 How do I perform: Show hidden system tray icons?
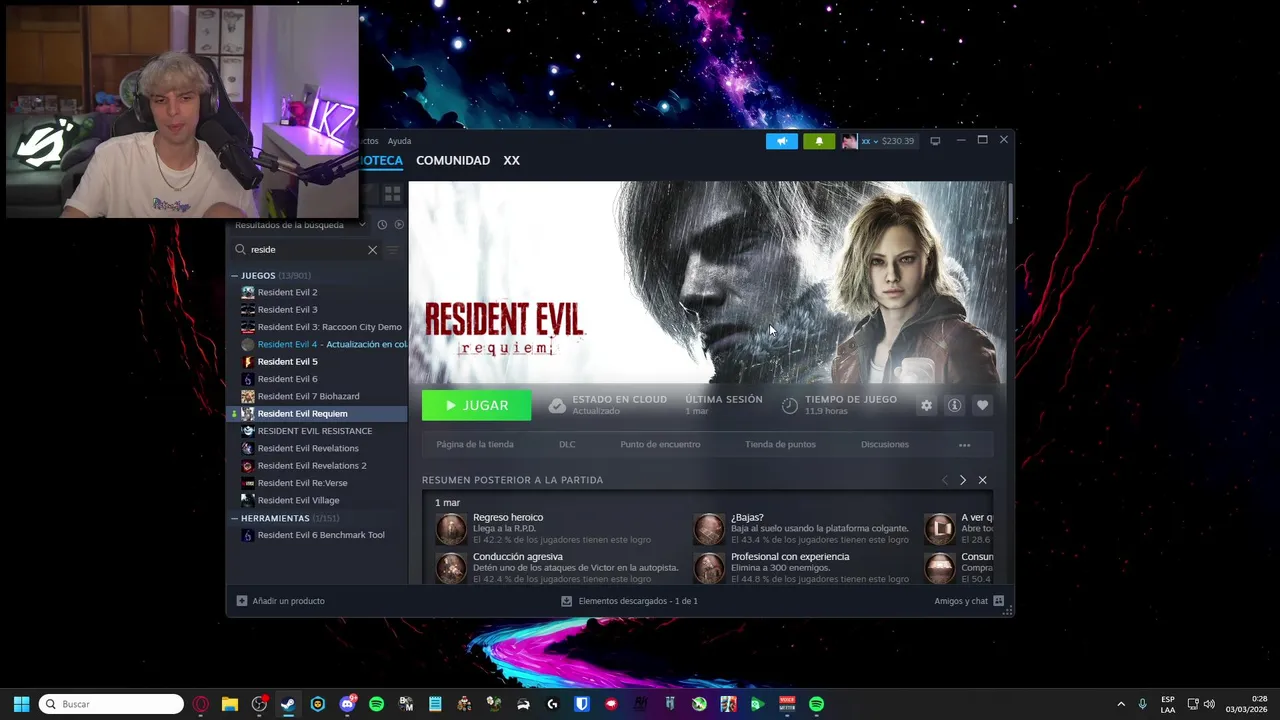(x=1120, y=704)
